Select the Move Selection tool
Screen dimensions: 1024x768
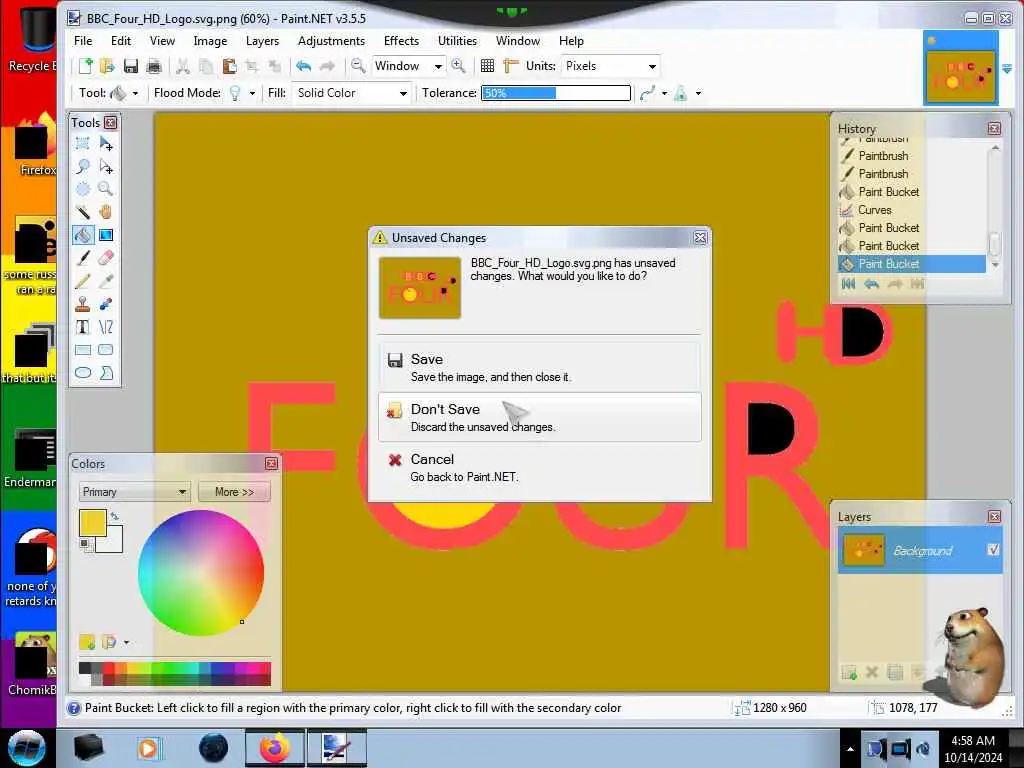(x=106, y=167)
